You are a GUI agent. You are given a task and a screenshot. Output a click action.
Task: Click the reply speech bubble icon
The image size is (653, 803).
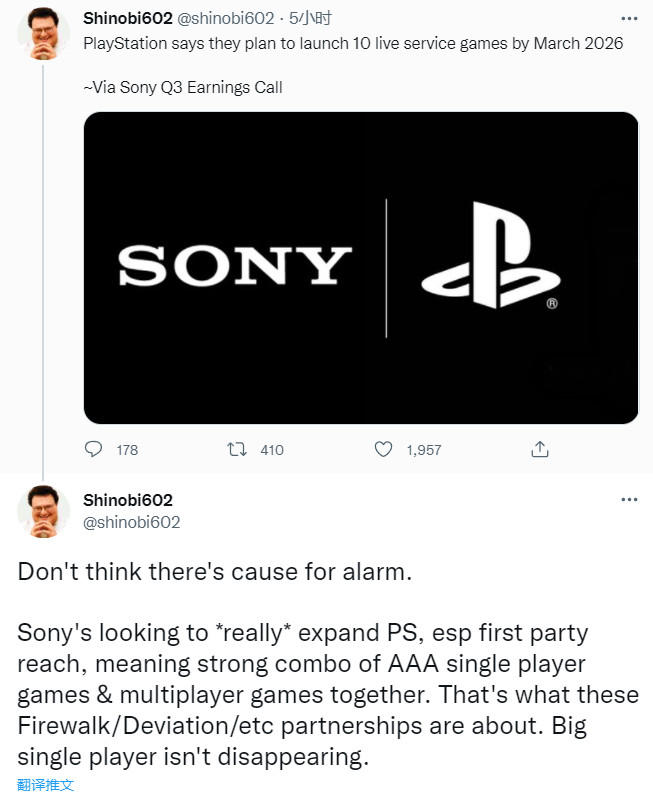93,450
